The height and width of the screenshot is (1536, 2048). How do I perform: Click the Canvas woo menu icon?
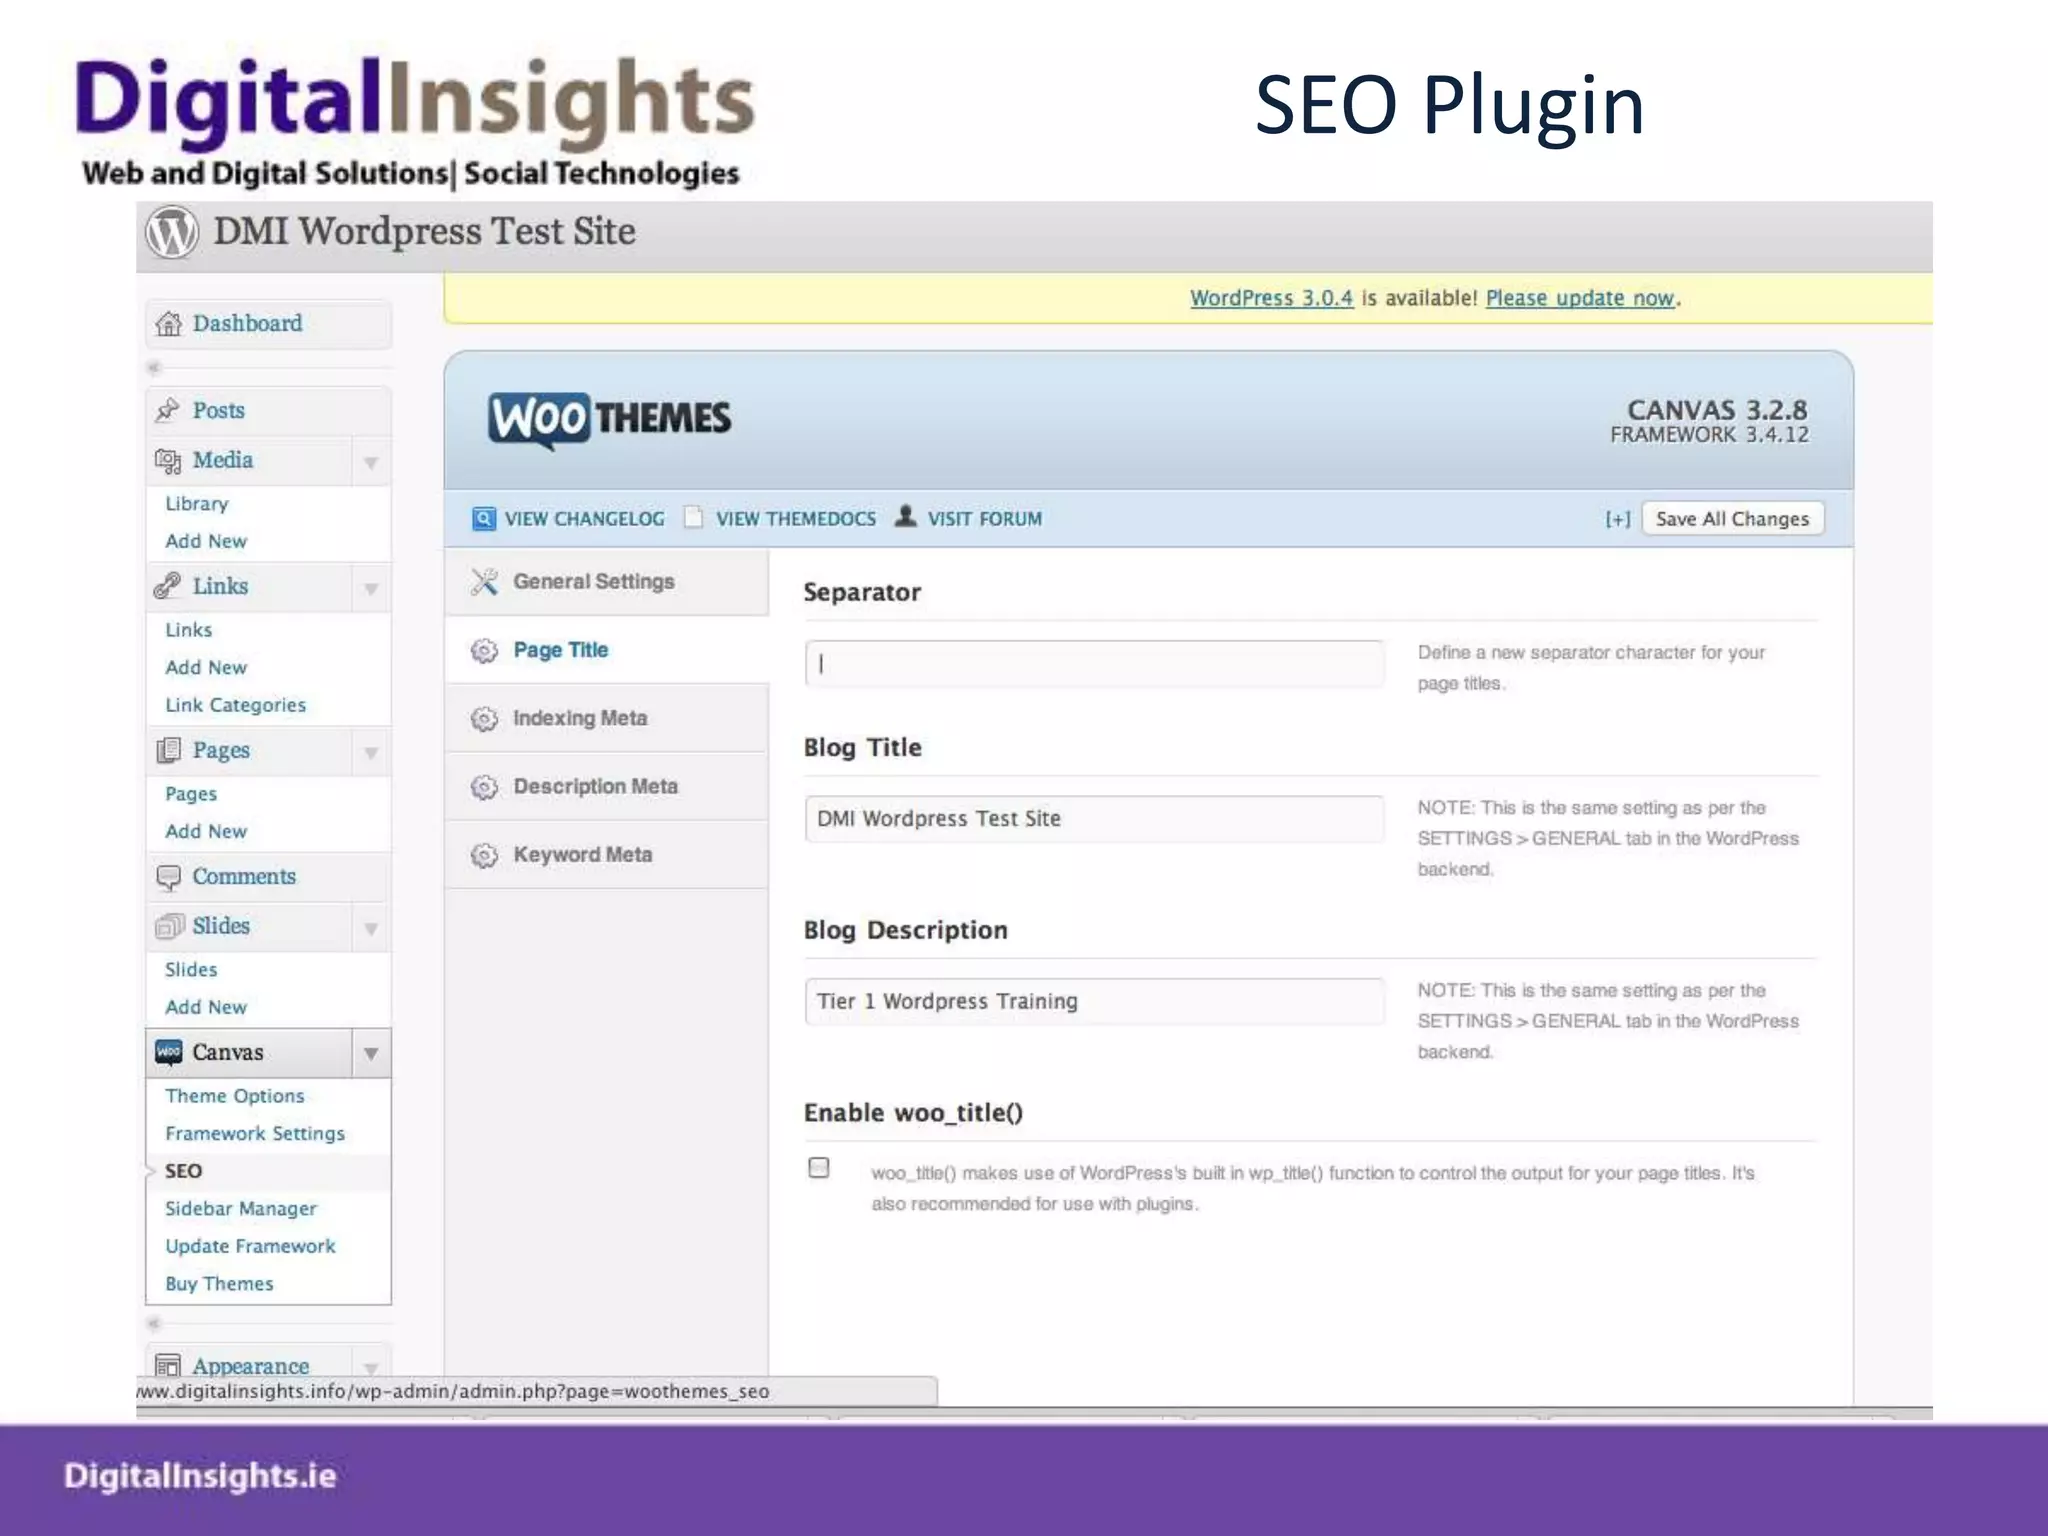click(168, 1052)
